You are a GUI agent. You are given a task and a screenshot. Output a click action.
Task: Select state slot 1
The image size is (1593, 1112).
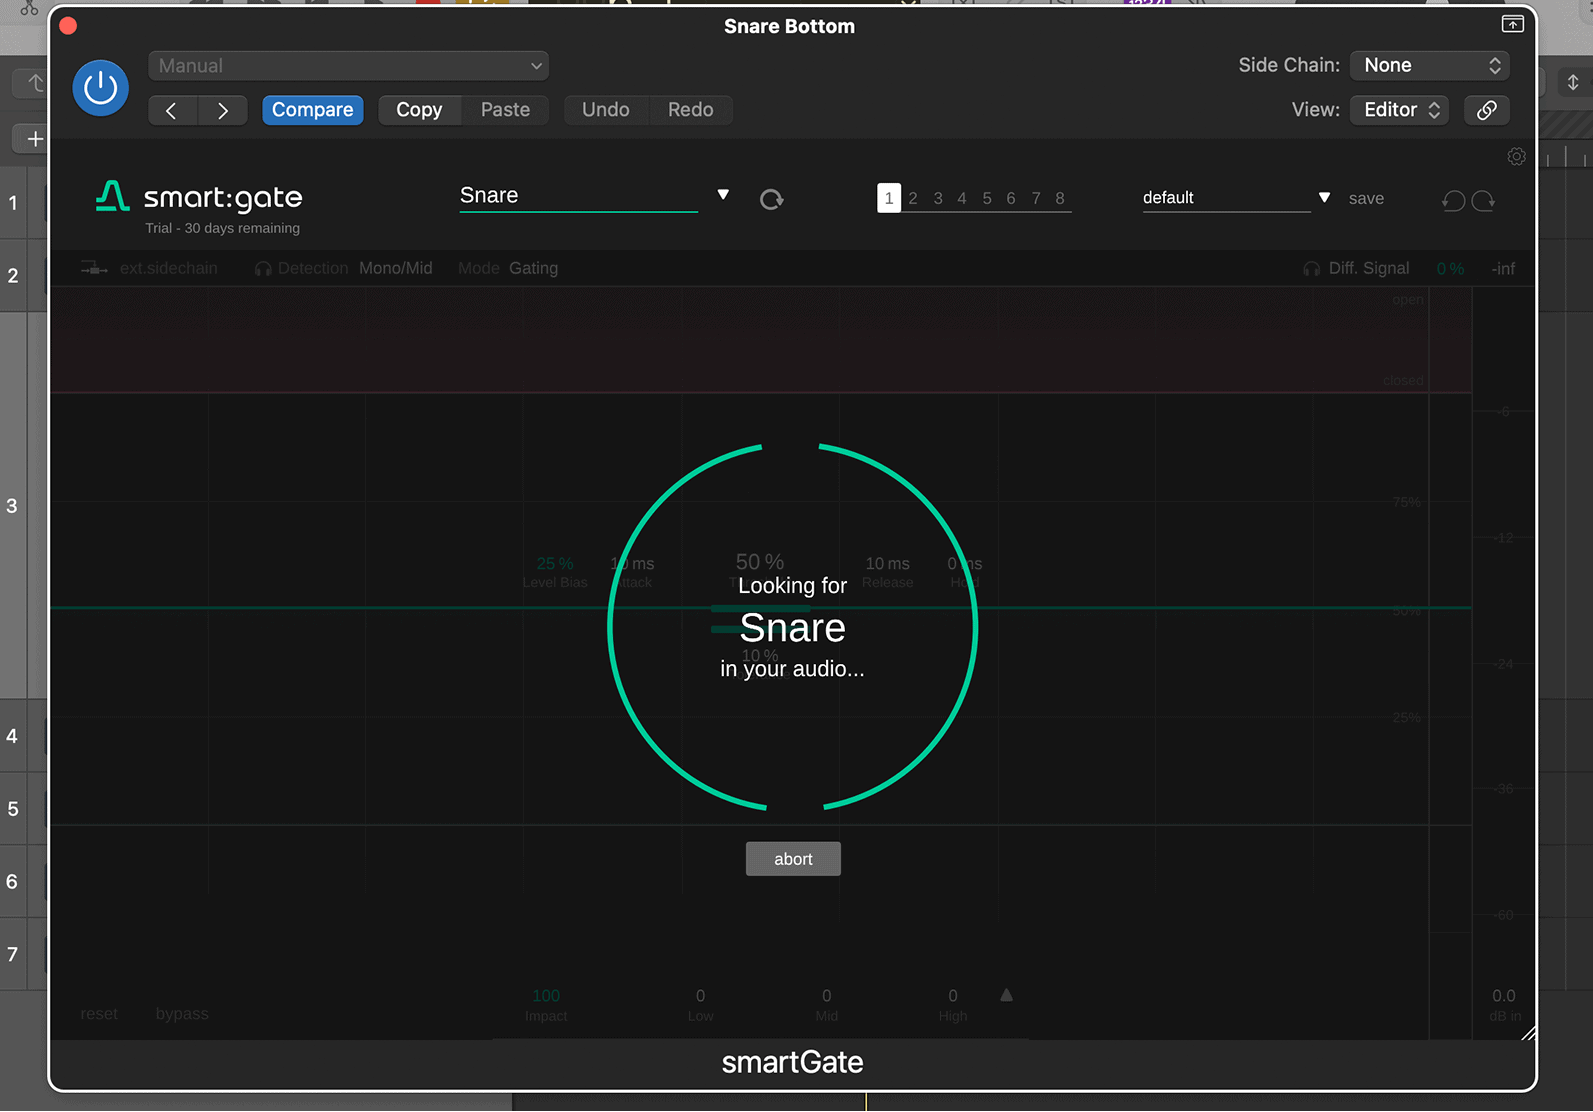coord(889,198)
